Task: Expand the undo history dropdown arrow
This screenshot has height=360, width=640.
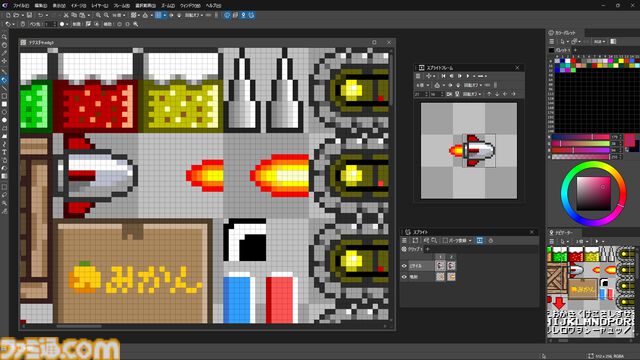Action: 46,15
